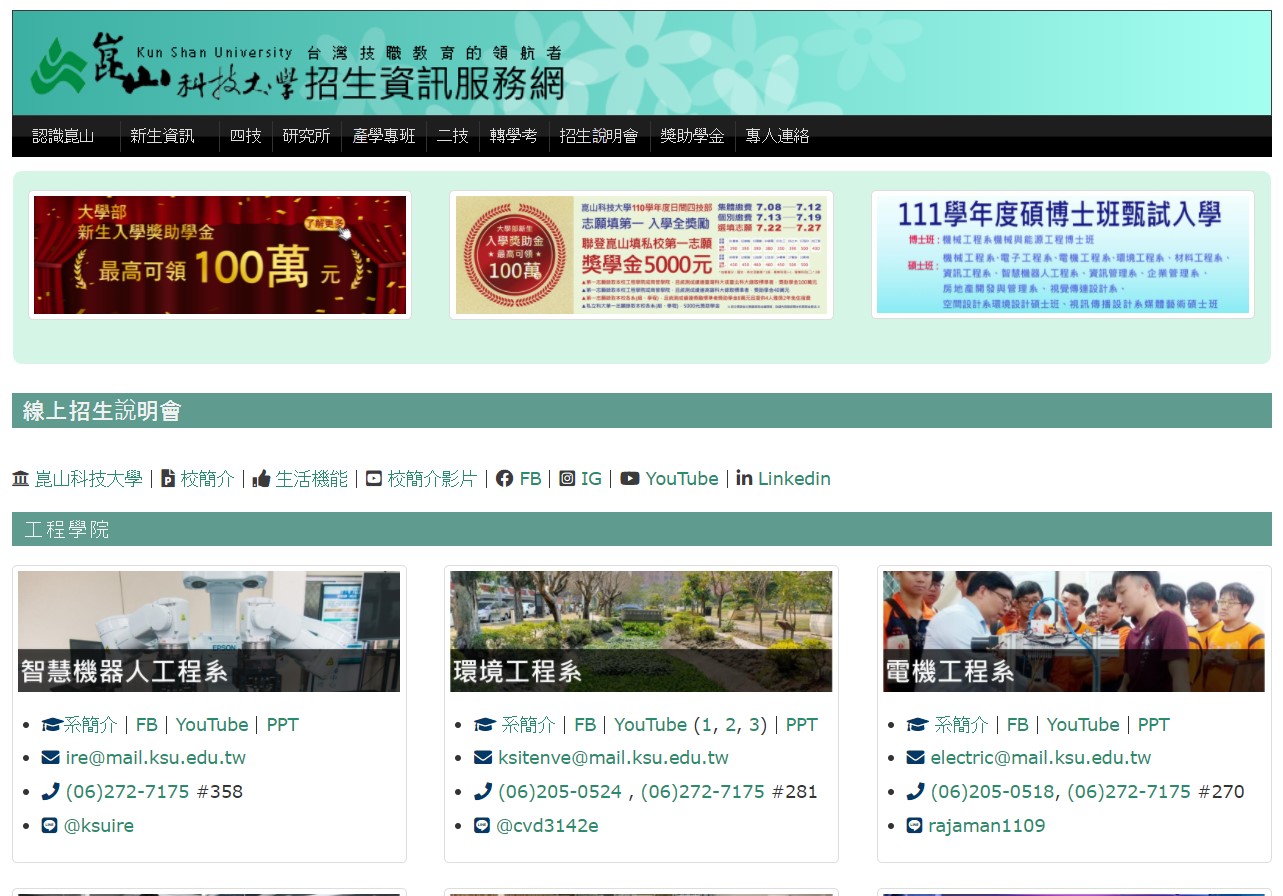This screenshot has width=1283, height=896.
Task: Click the LINE icon beside @ksuire
Action: coord(50,826)
